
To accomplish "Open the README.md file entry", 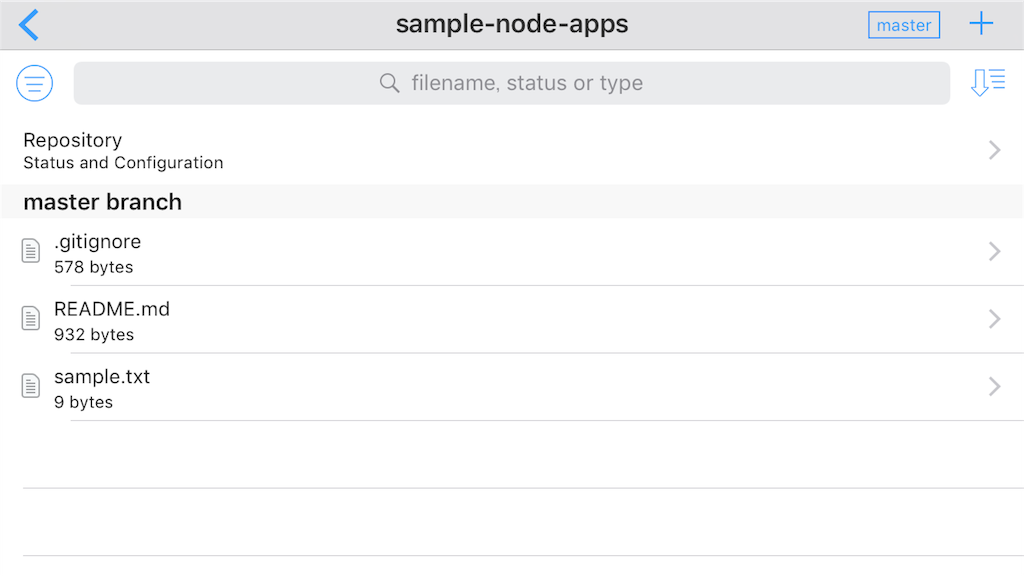I will click(112, 319).
